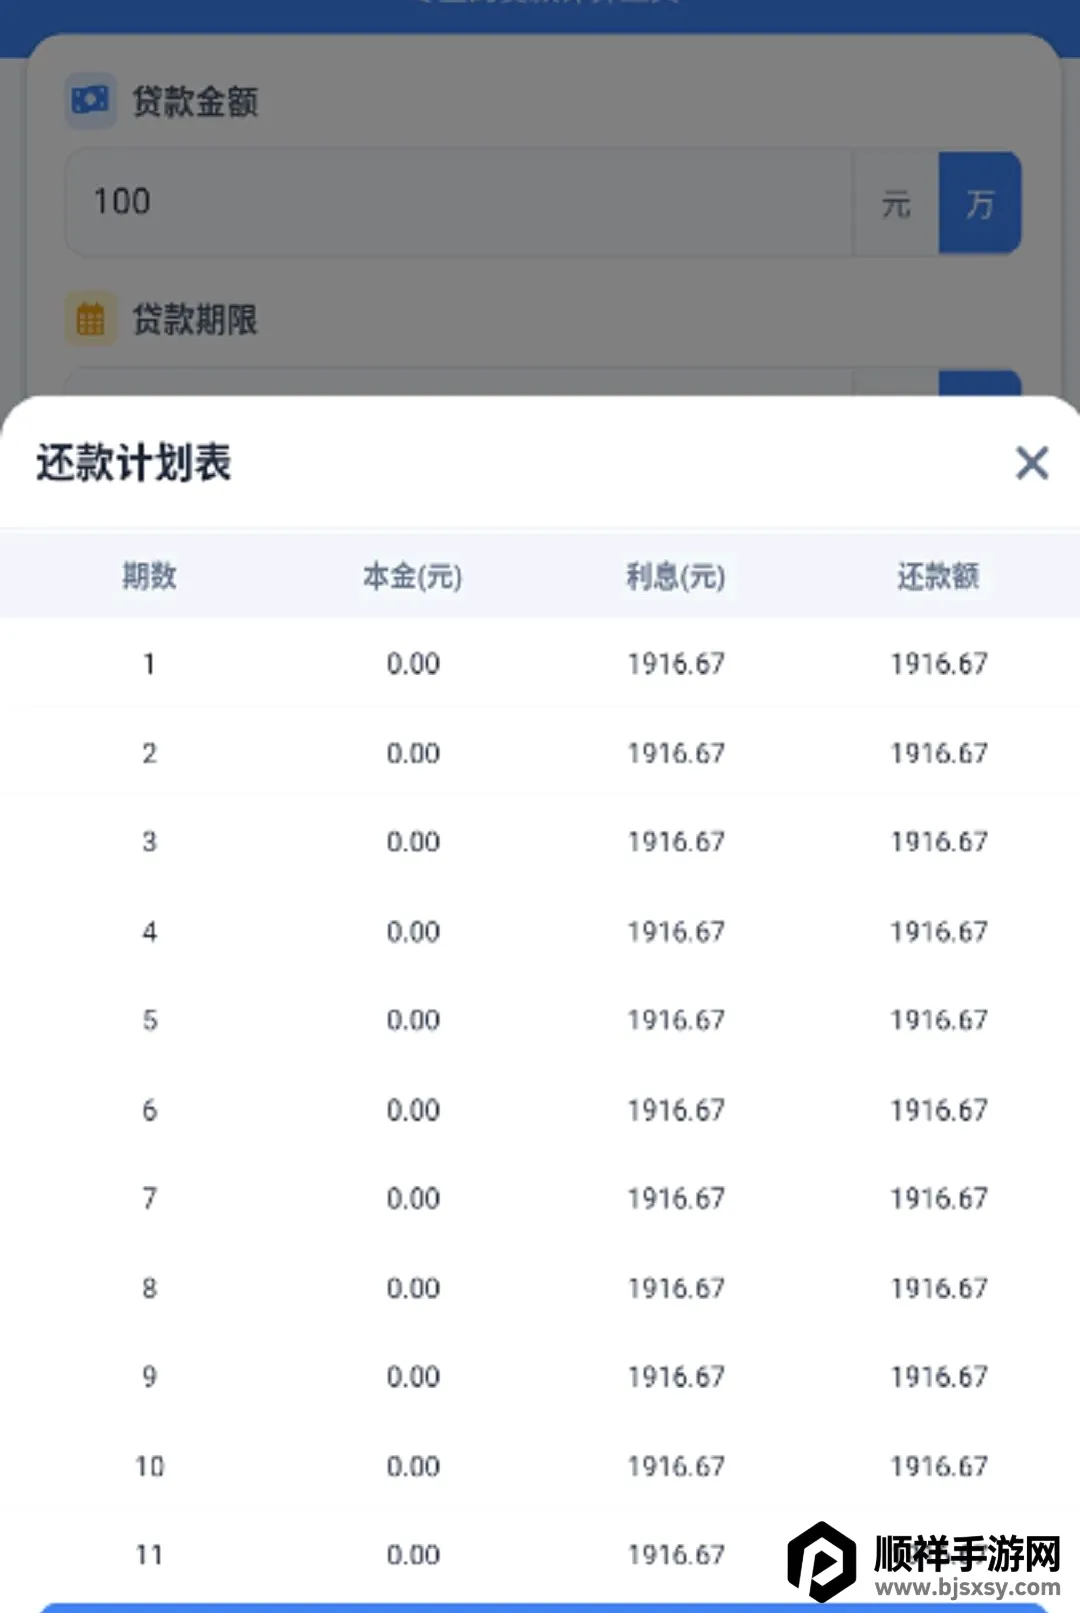Select the 元 unit toggle

(x=896, y=204)
